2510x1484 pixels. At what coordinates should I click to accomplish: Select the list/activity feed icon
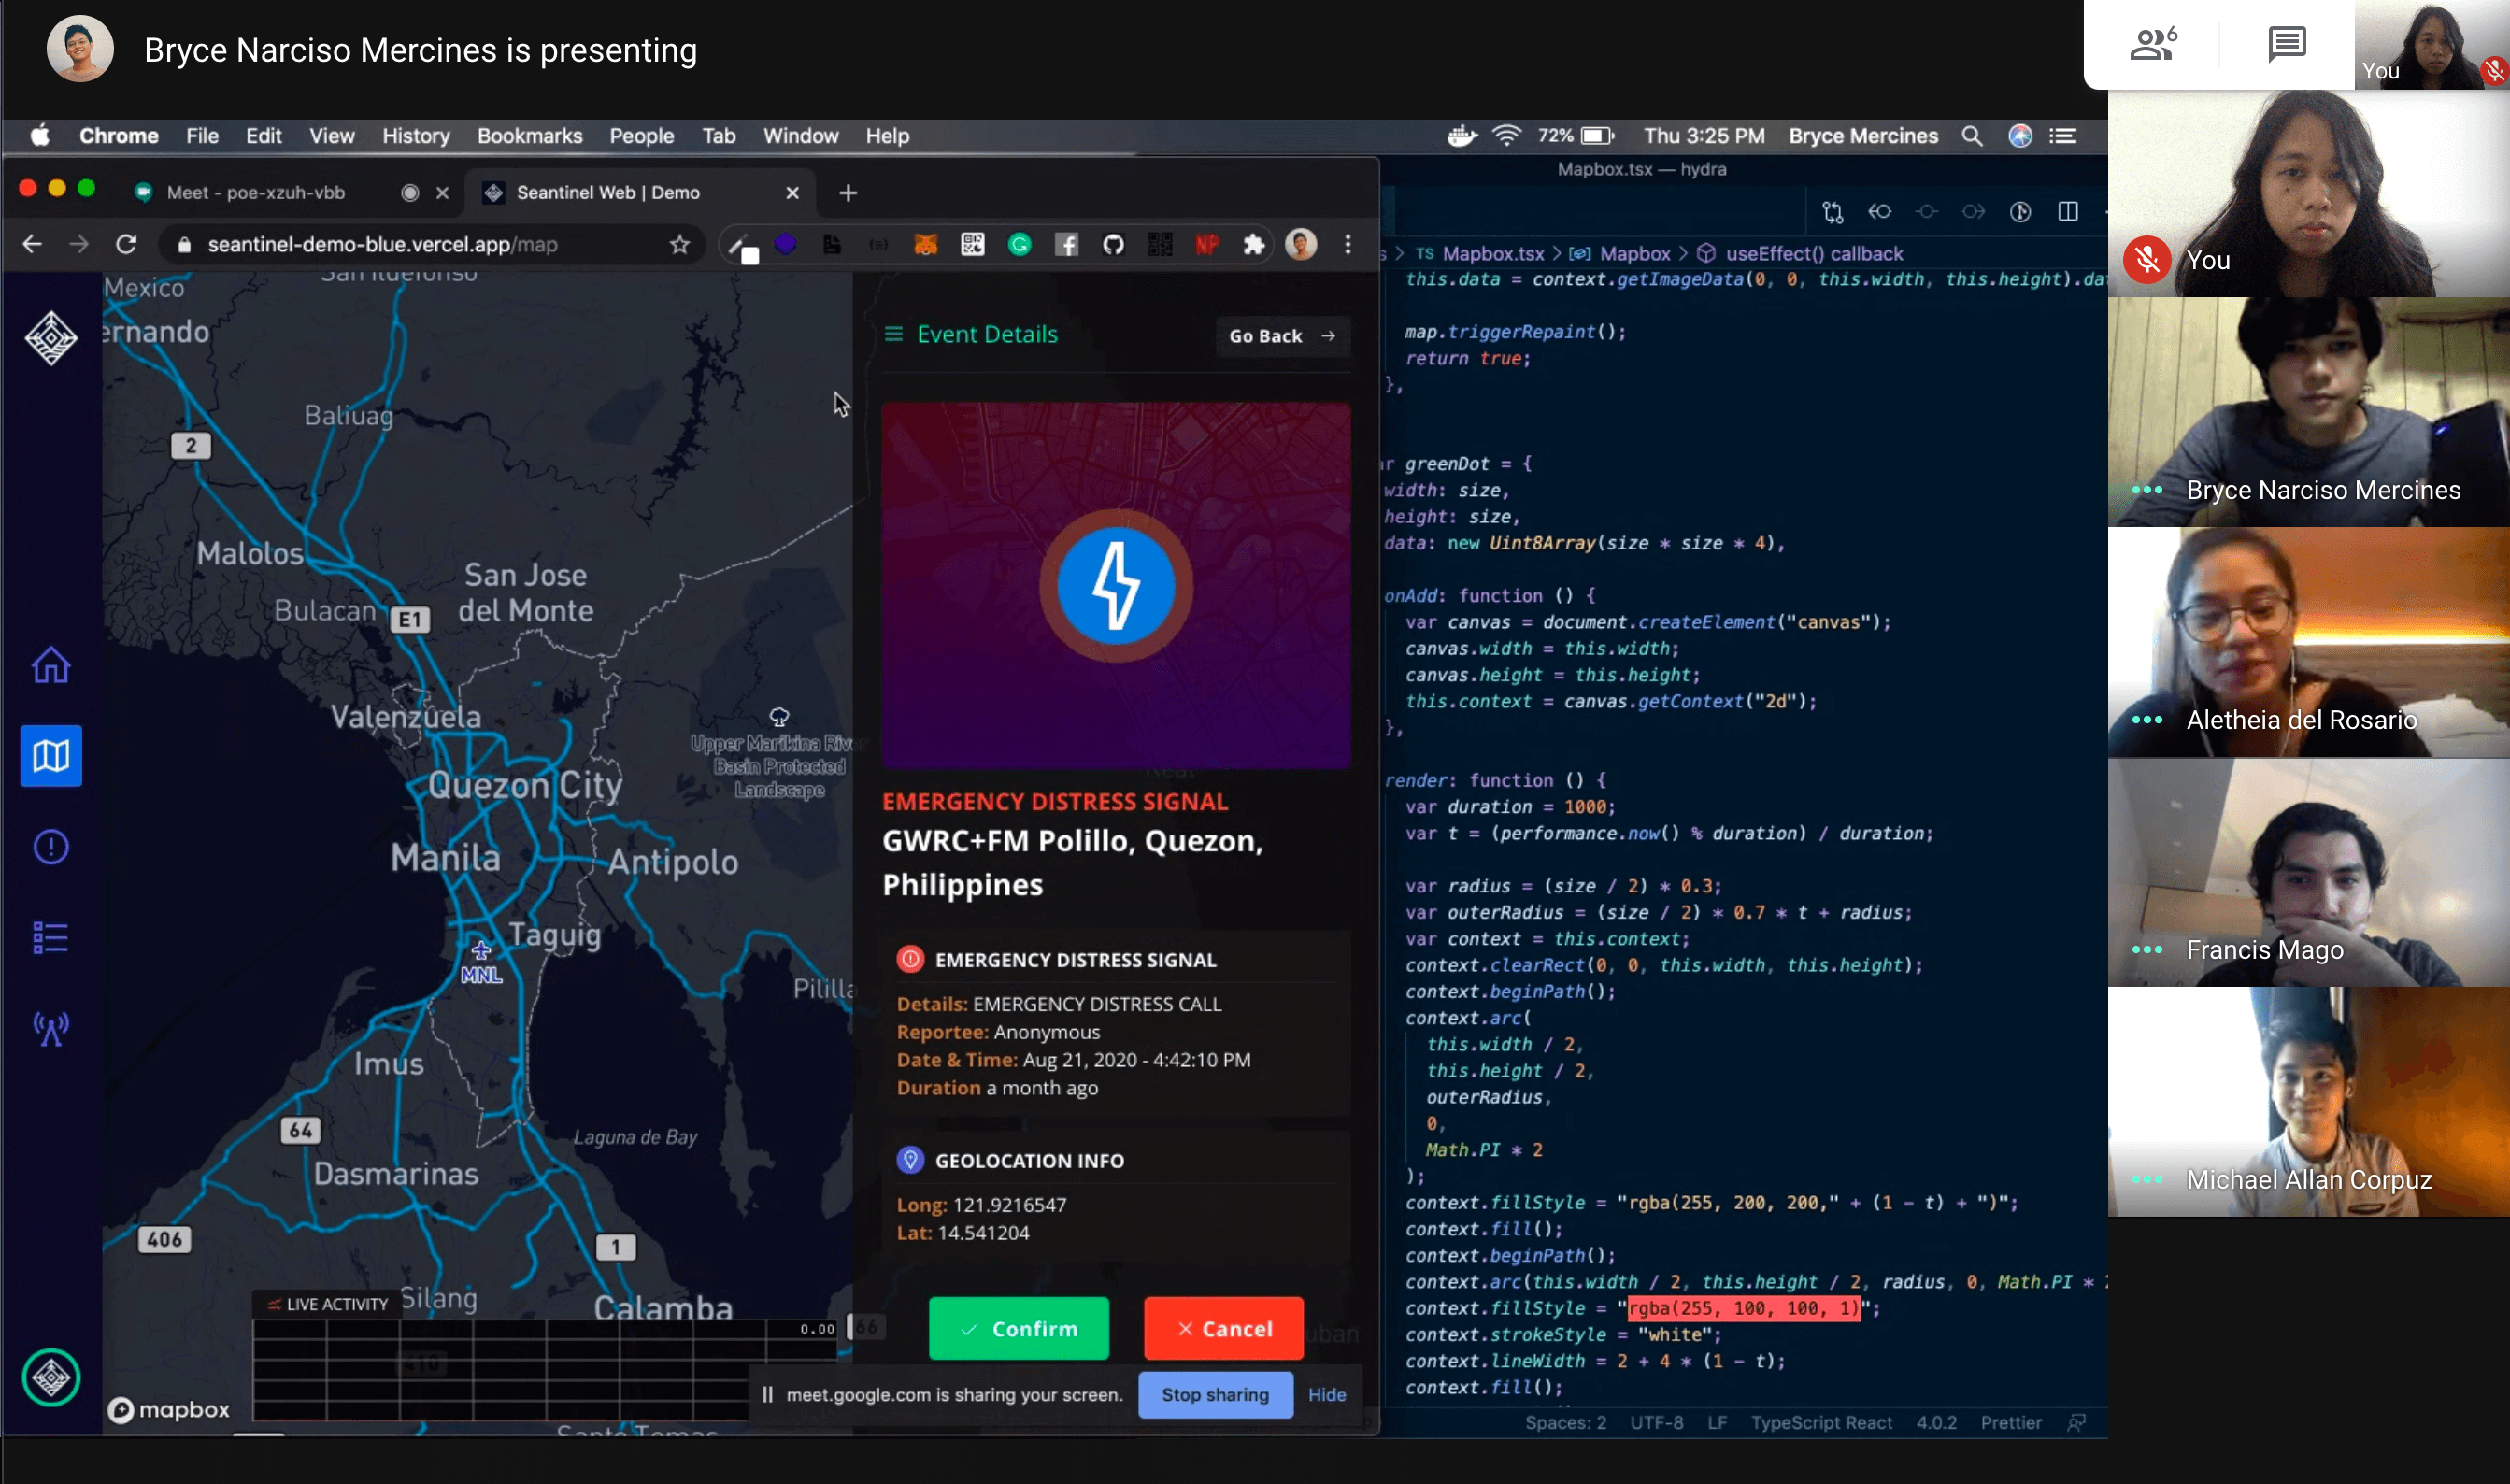(x=51, y=936)
